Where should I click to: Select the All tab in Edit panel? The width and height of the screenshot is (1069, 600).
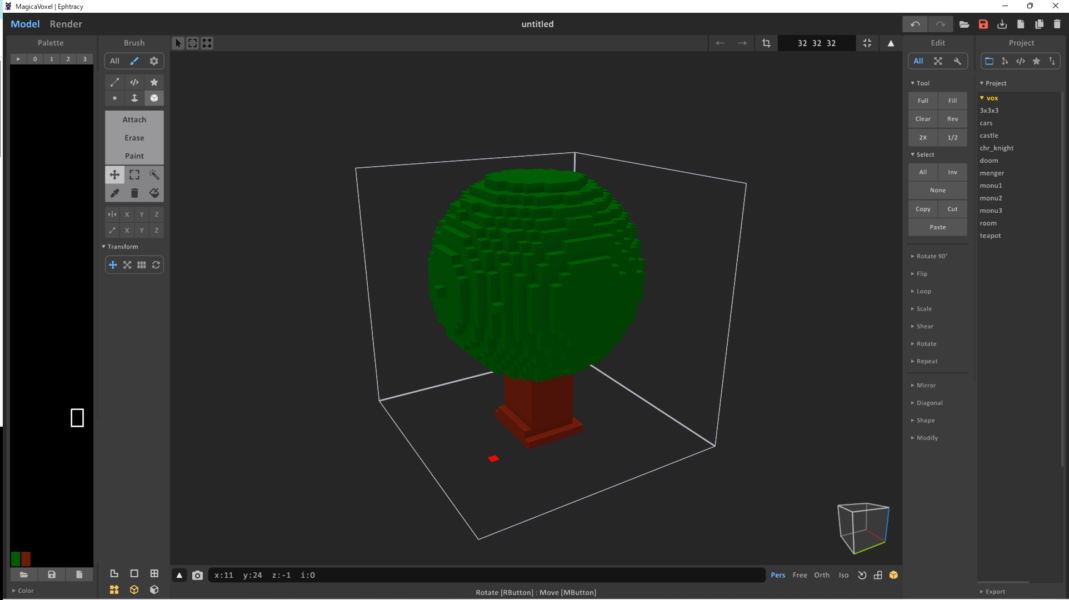click(918, 61)
